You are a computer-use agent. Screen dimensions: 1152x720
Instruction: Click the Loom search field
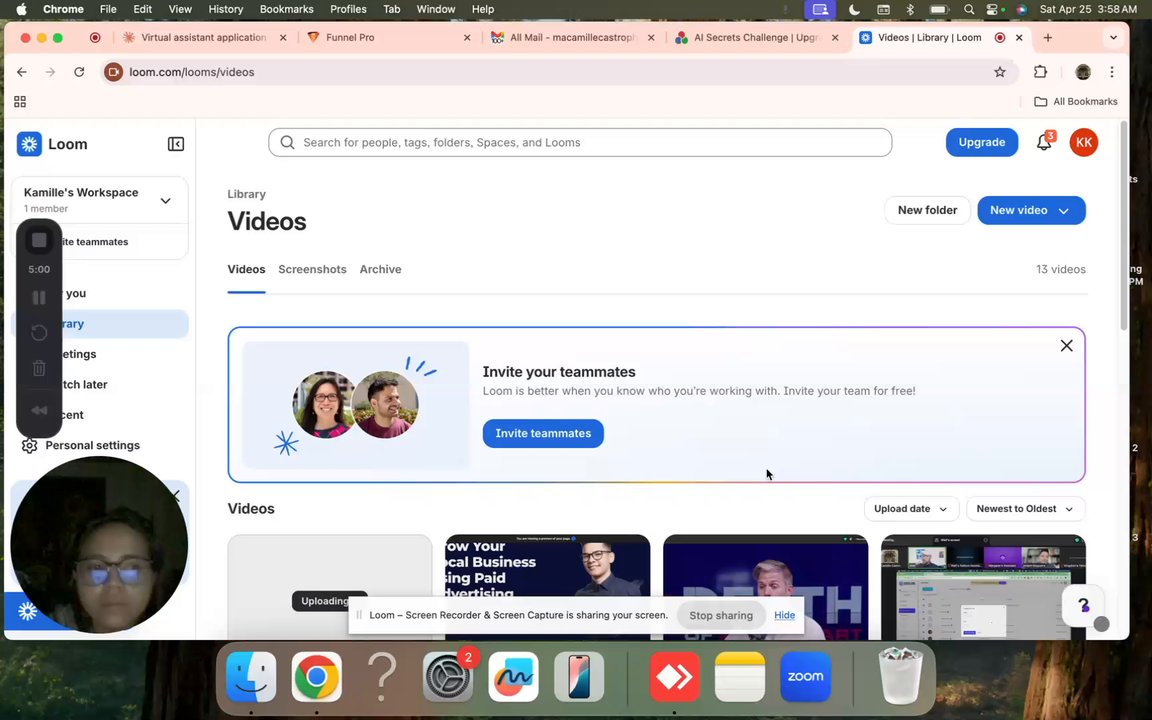(580, 143)
